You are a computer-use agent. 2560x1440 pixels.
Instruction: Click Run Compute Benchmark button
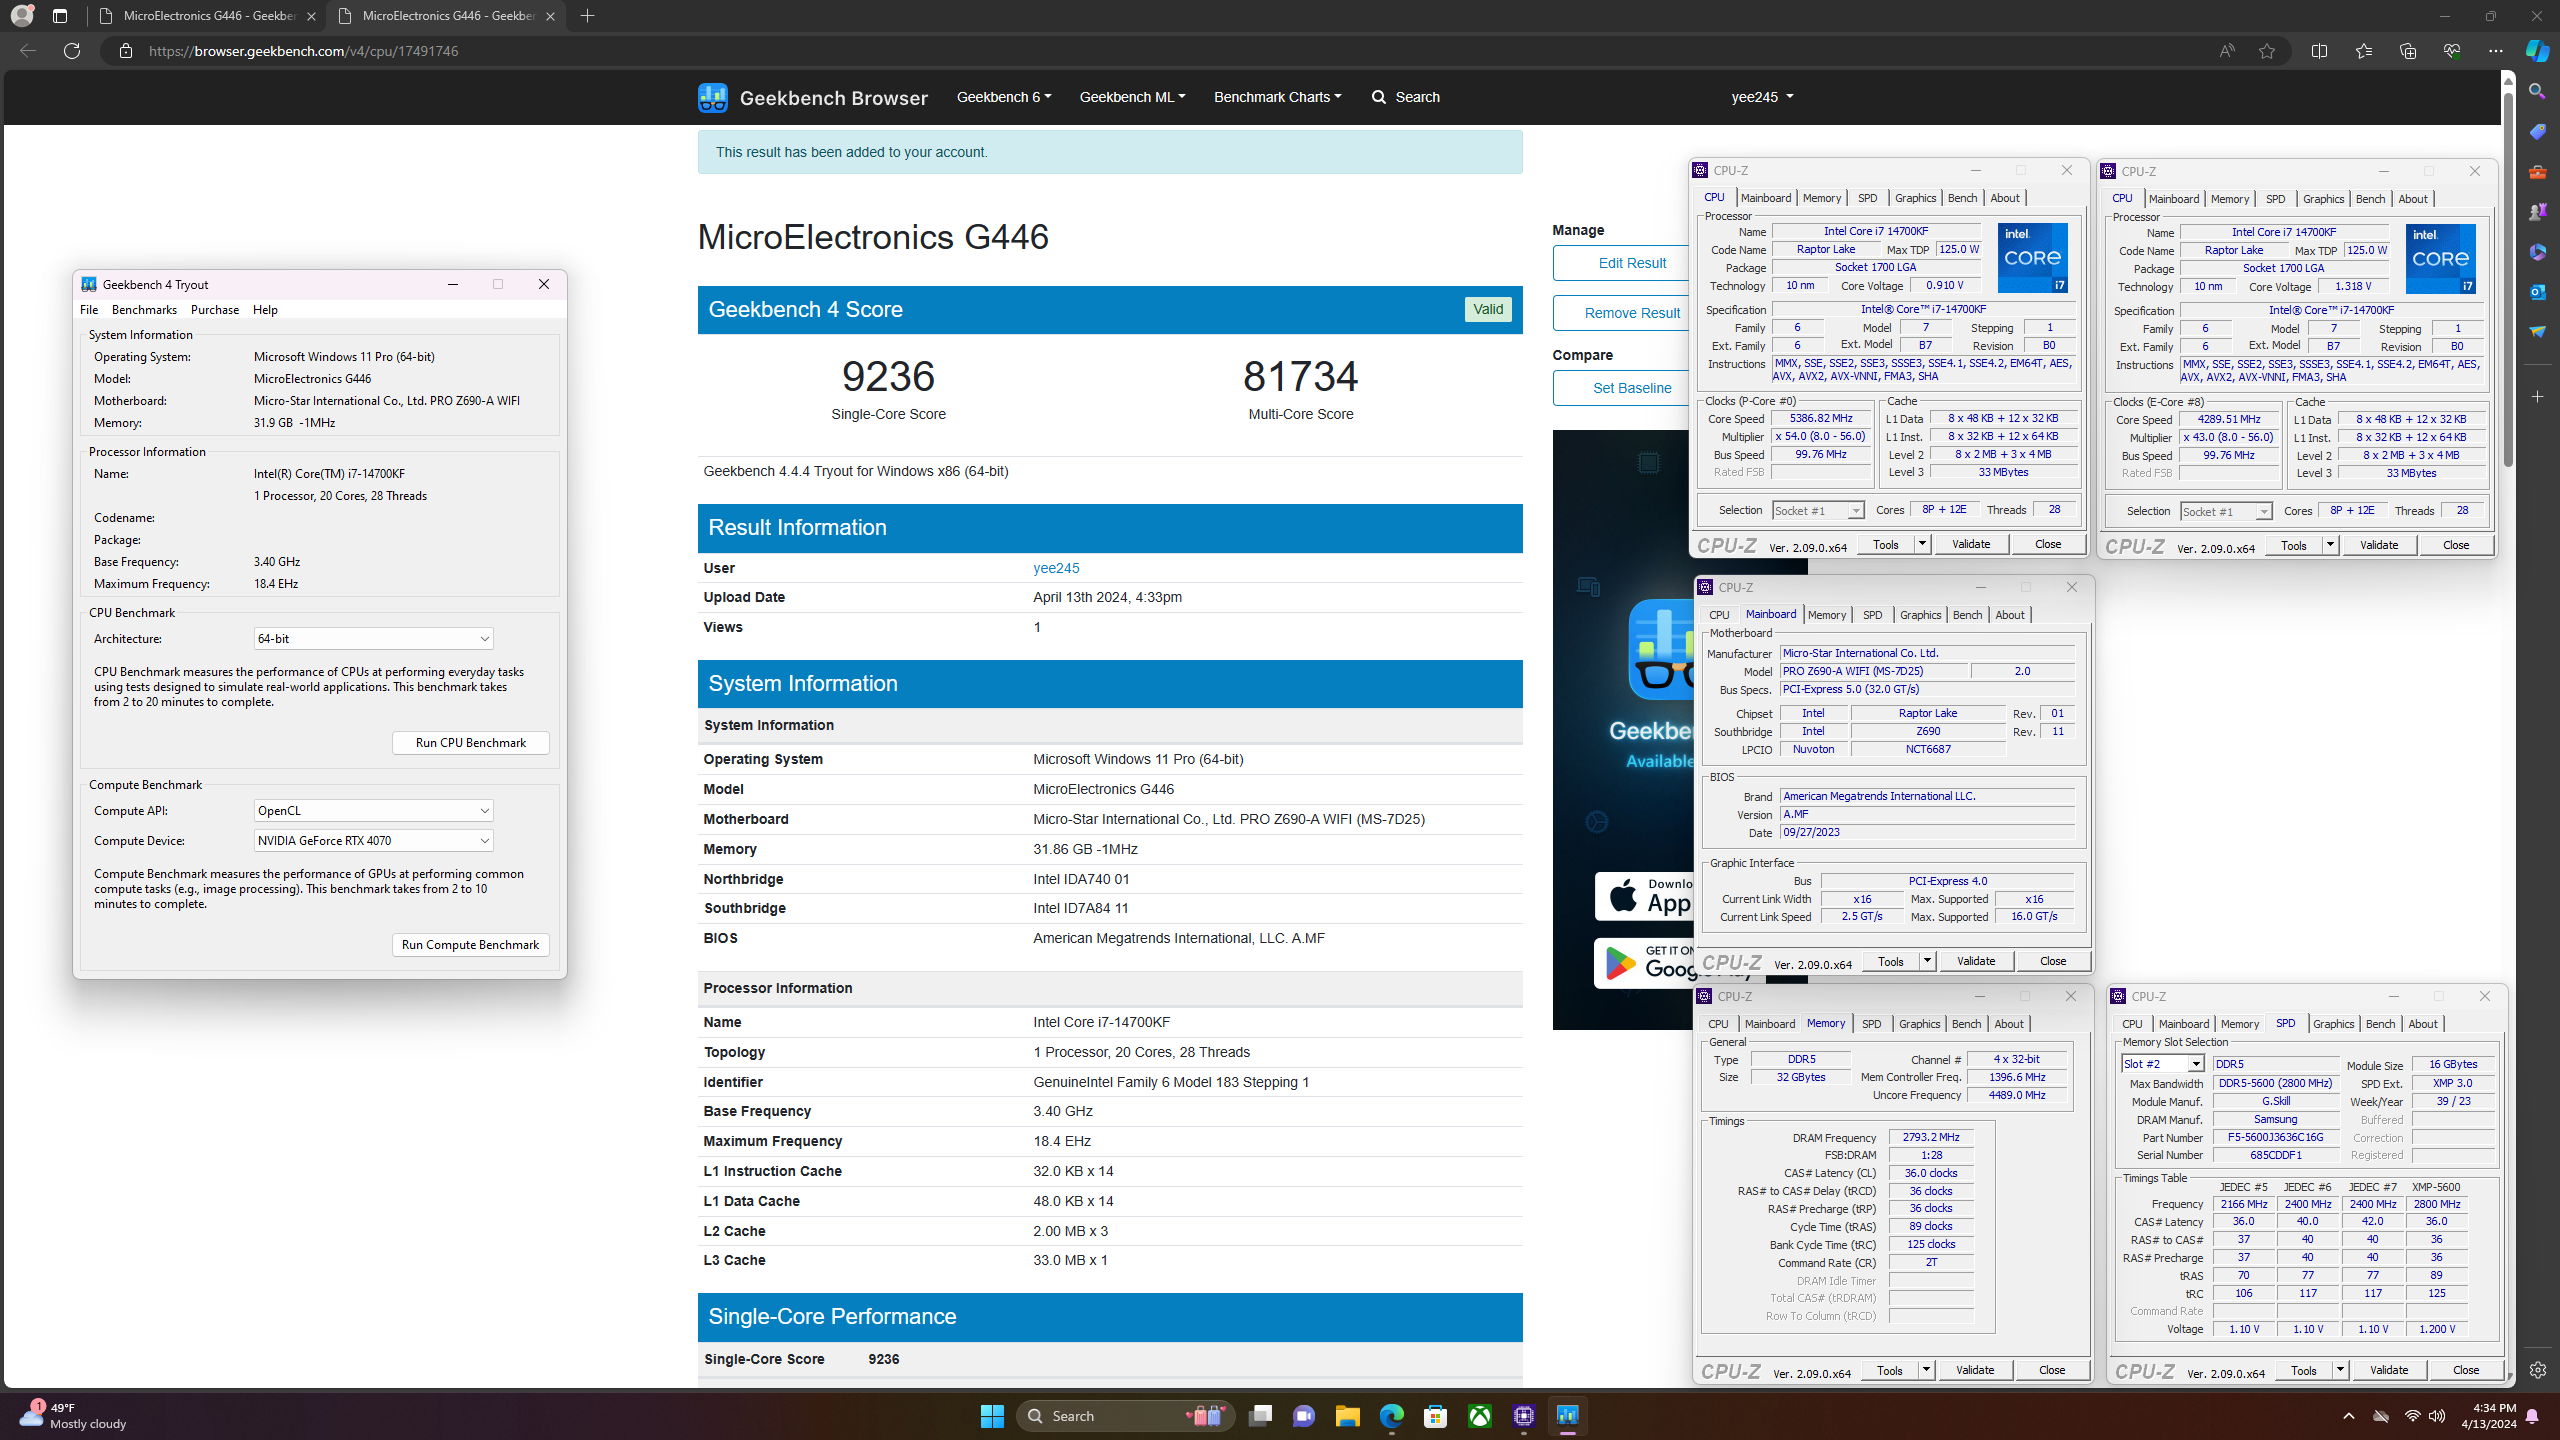(471, 945)
